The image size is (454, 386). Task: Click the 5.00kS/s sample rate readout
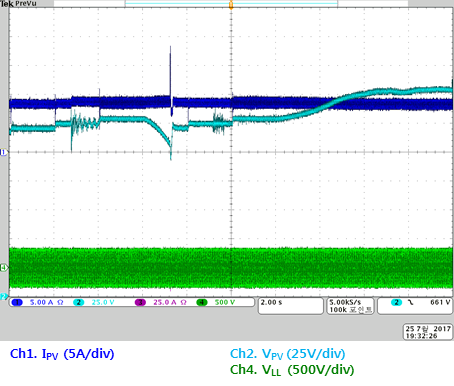345,302
